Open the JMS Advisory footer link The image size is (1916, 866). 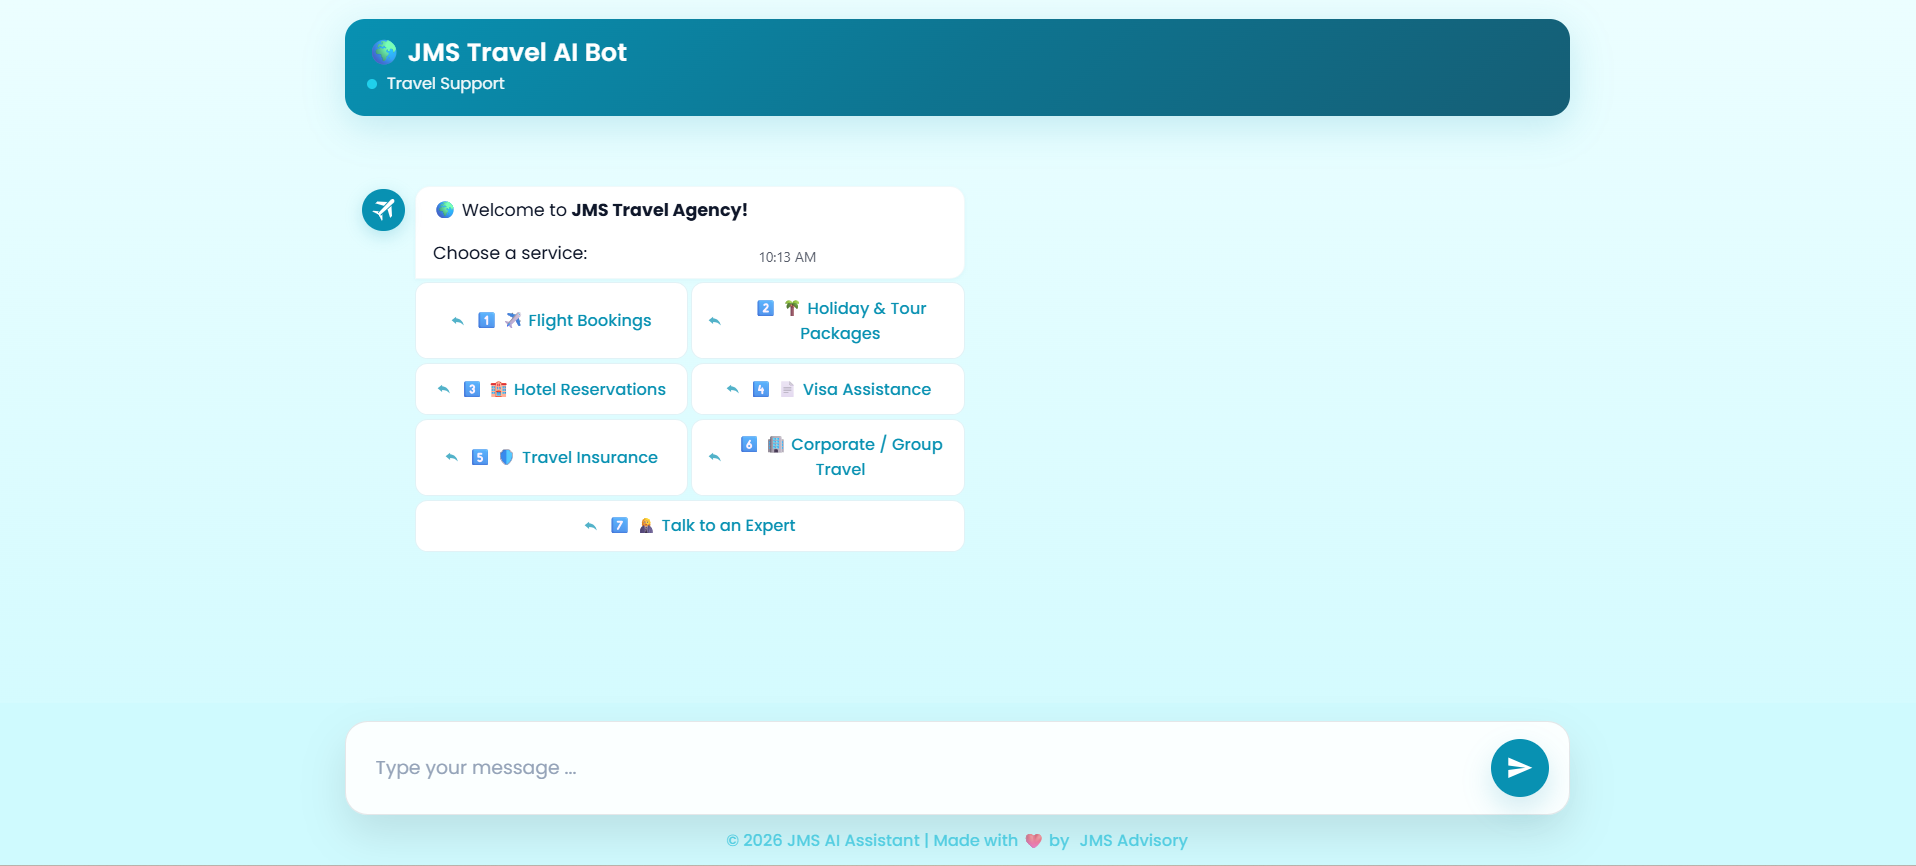click(1133, 840)
